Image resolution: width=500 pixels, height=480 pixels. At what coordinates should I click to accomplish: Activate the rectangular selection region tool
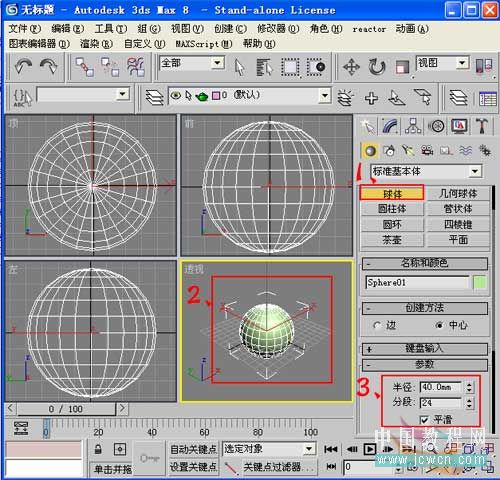291,67
